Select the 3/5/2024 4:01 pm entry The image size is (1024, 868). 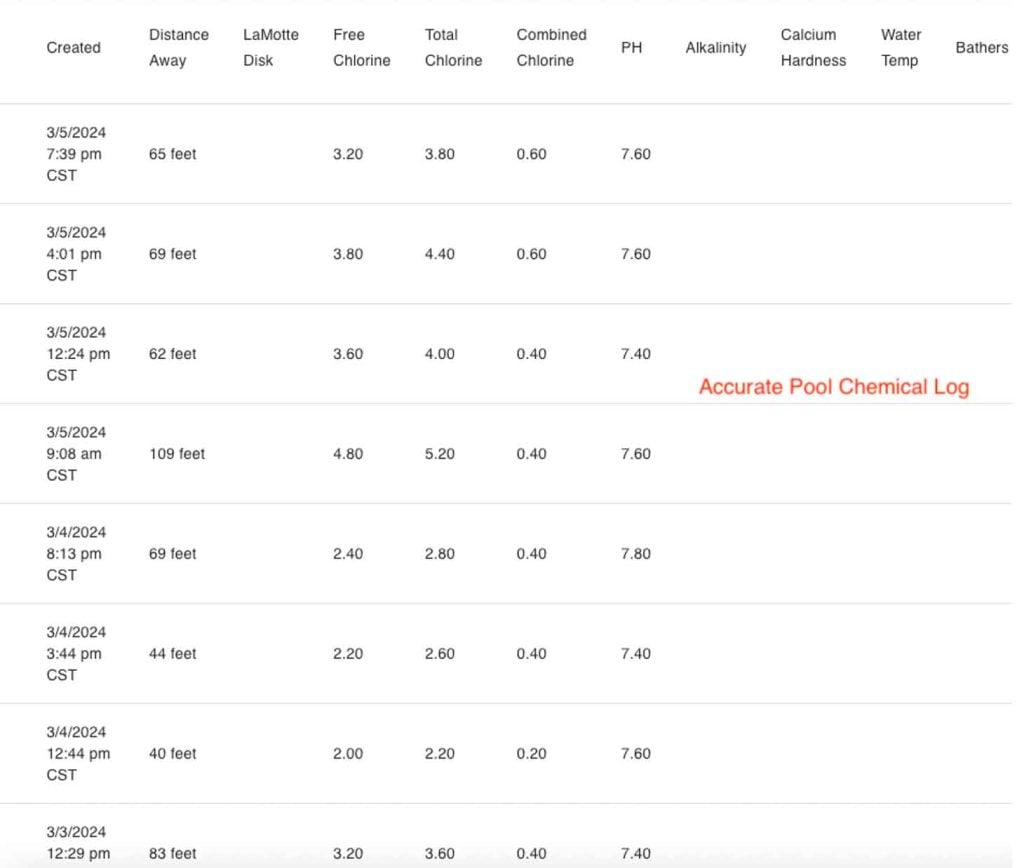point(75,254)
